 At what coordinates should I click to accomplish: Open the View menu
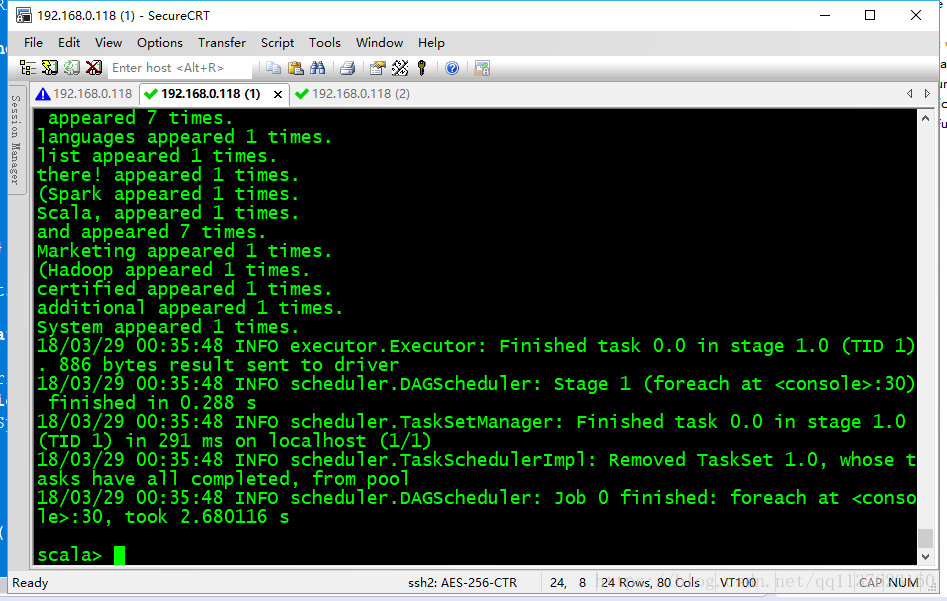[108, 43]
